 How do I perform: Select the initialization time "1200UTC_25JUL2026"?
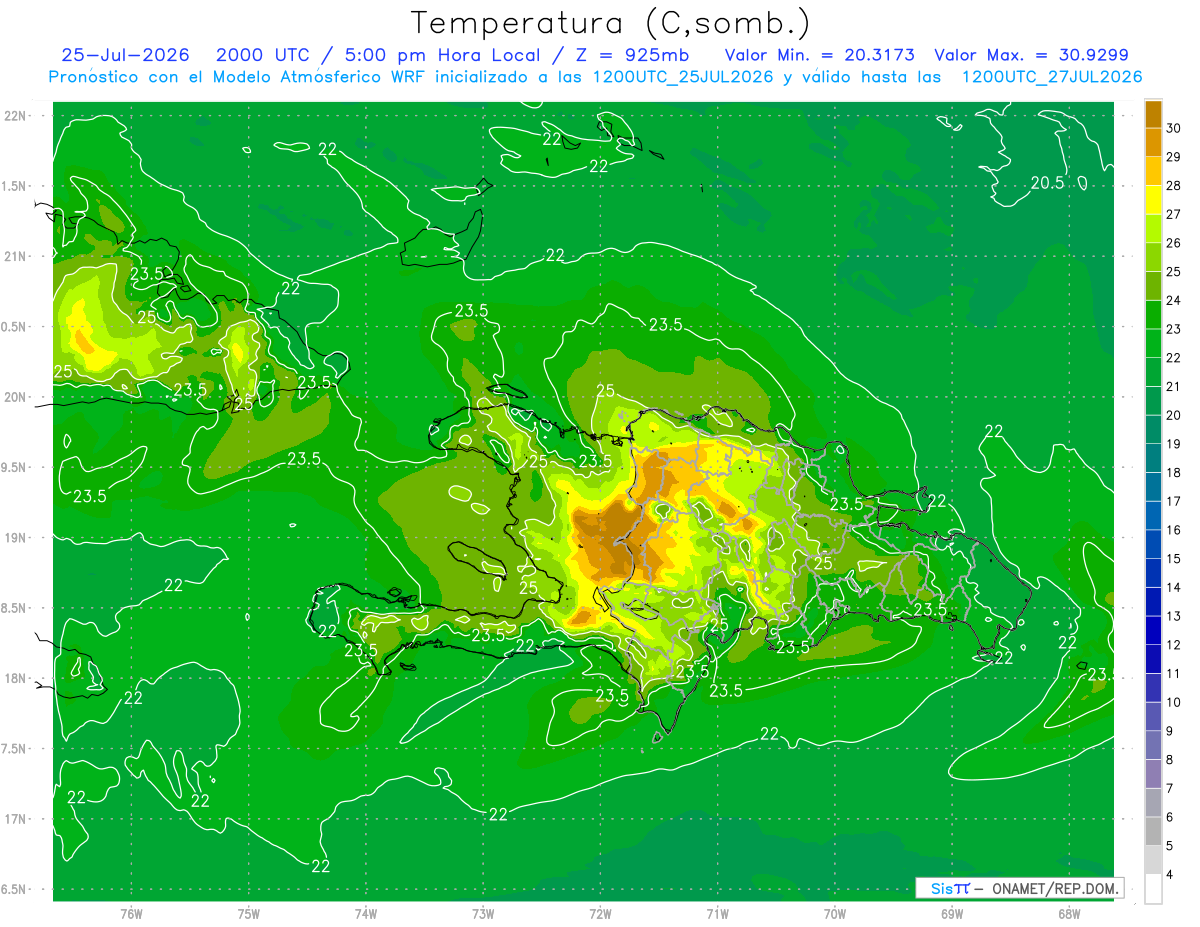click(x=683, y=77)
